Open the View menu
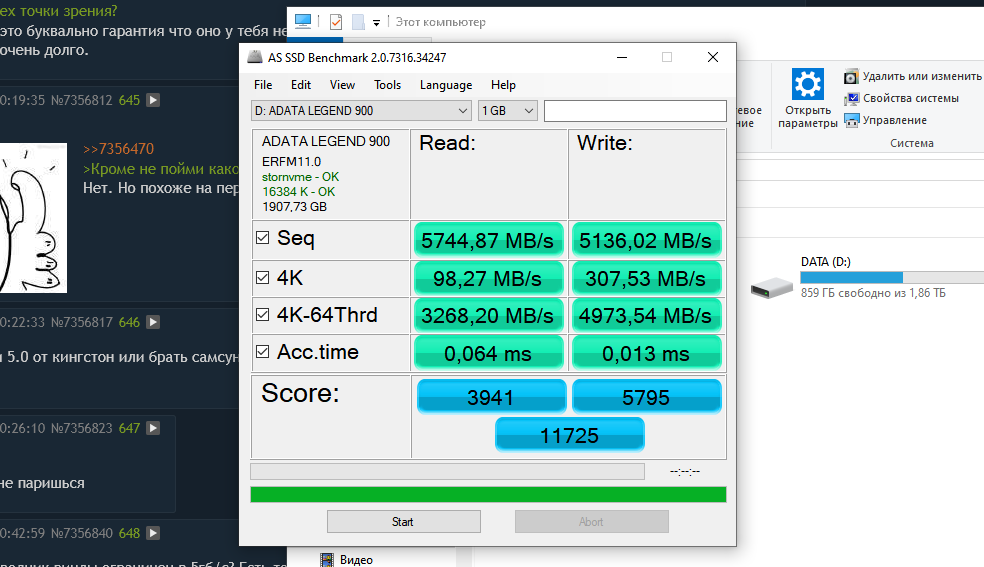The height and width of the screenshot is (567, 984). (x=342, y=85)
